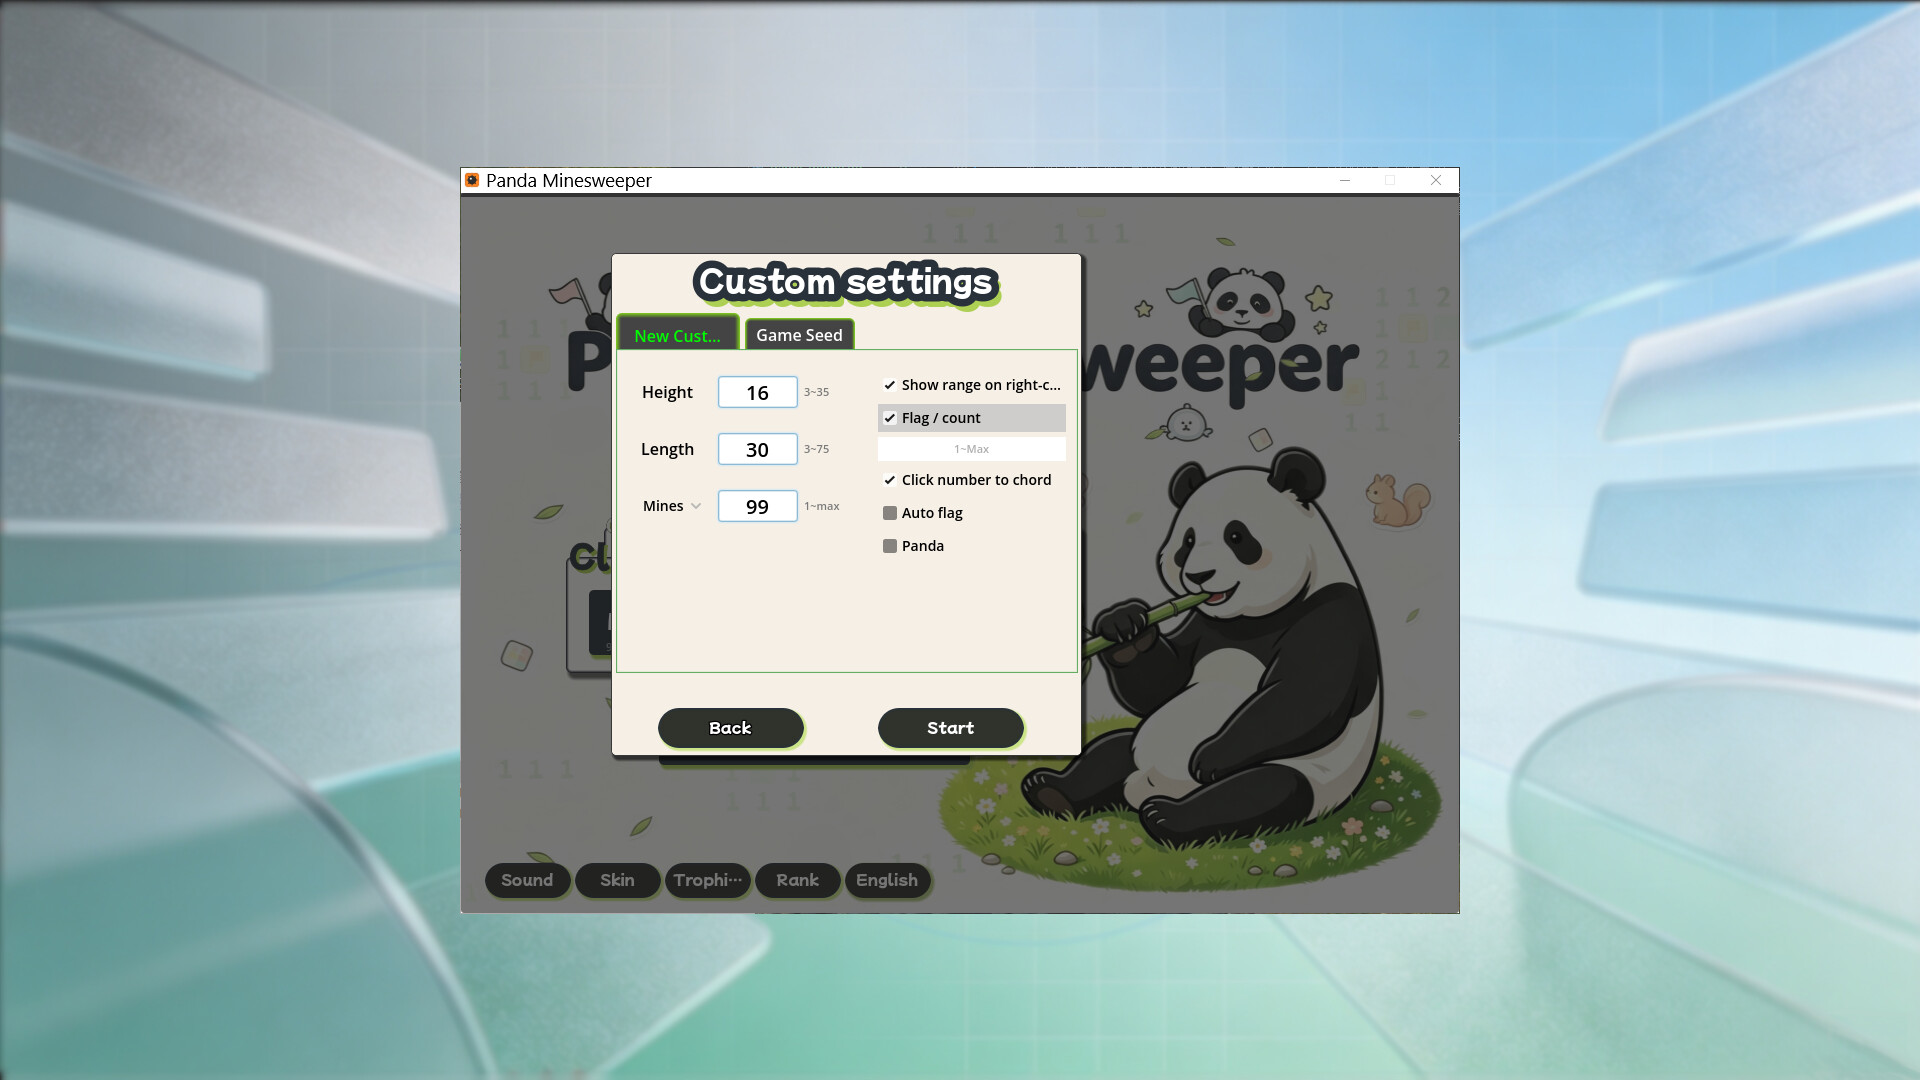Click the 3~75 length range hint
The image size is (1920, 1080).
coord(816,449)
